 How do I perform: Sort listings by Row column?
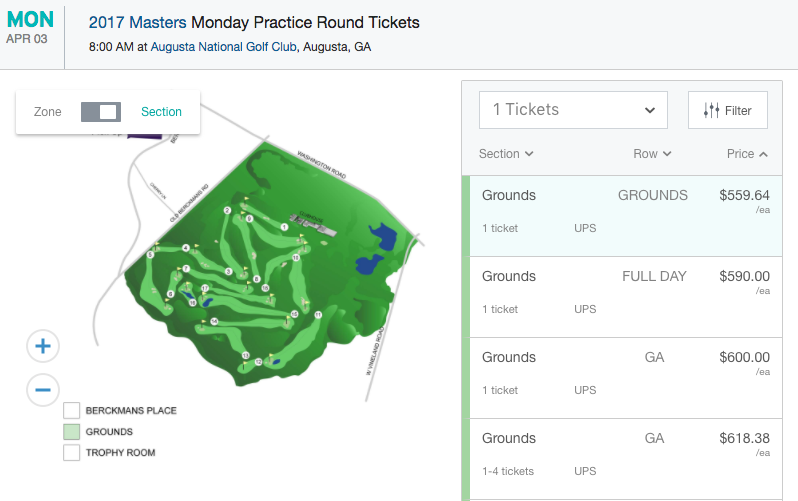(652, 154)
